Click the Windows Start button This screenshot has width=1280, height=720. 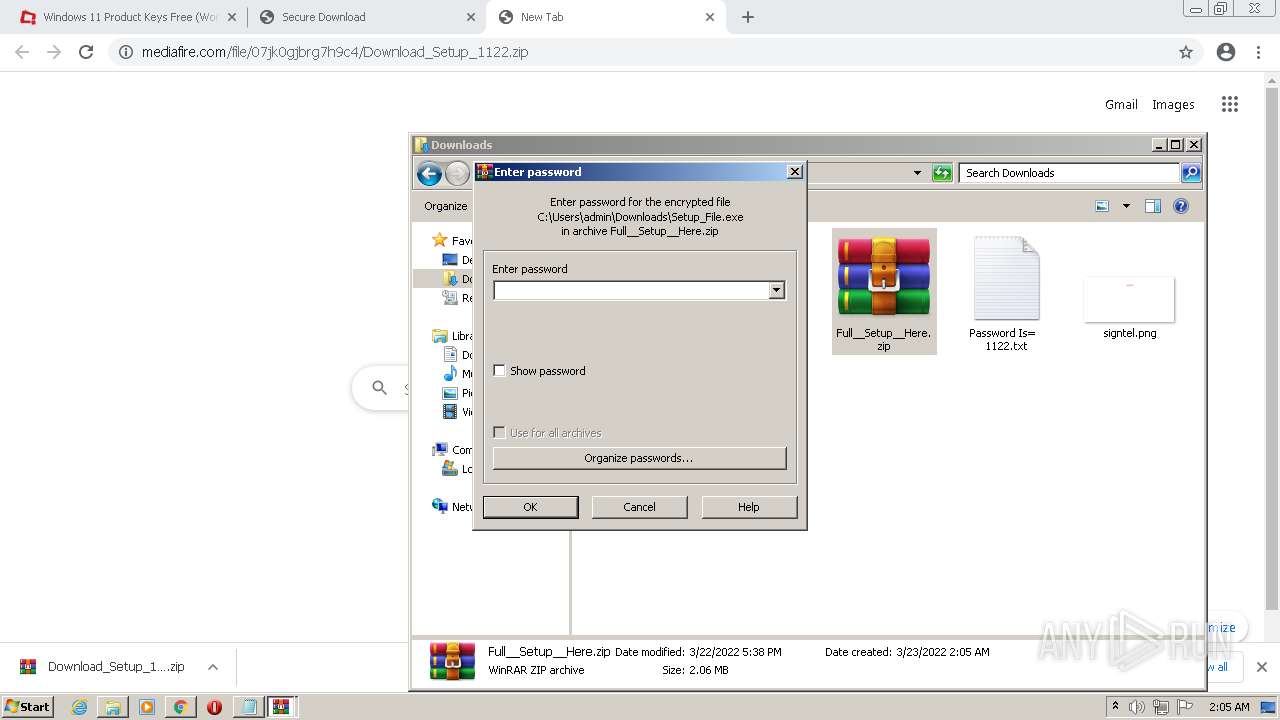click(28, 707)
